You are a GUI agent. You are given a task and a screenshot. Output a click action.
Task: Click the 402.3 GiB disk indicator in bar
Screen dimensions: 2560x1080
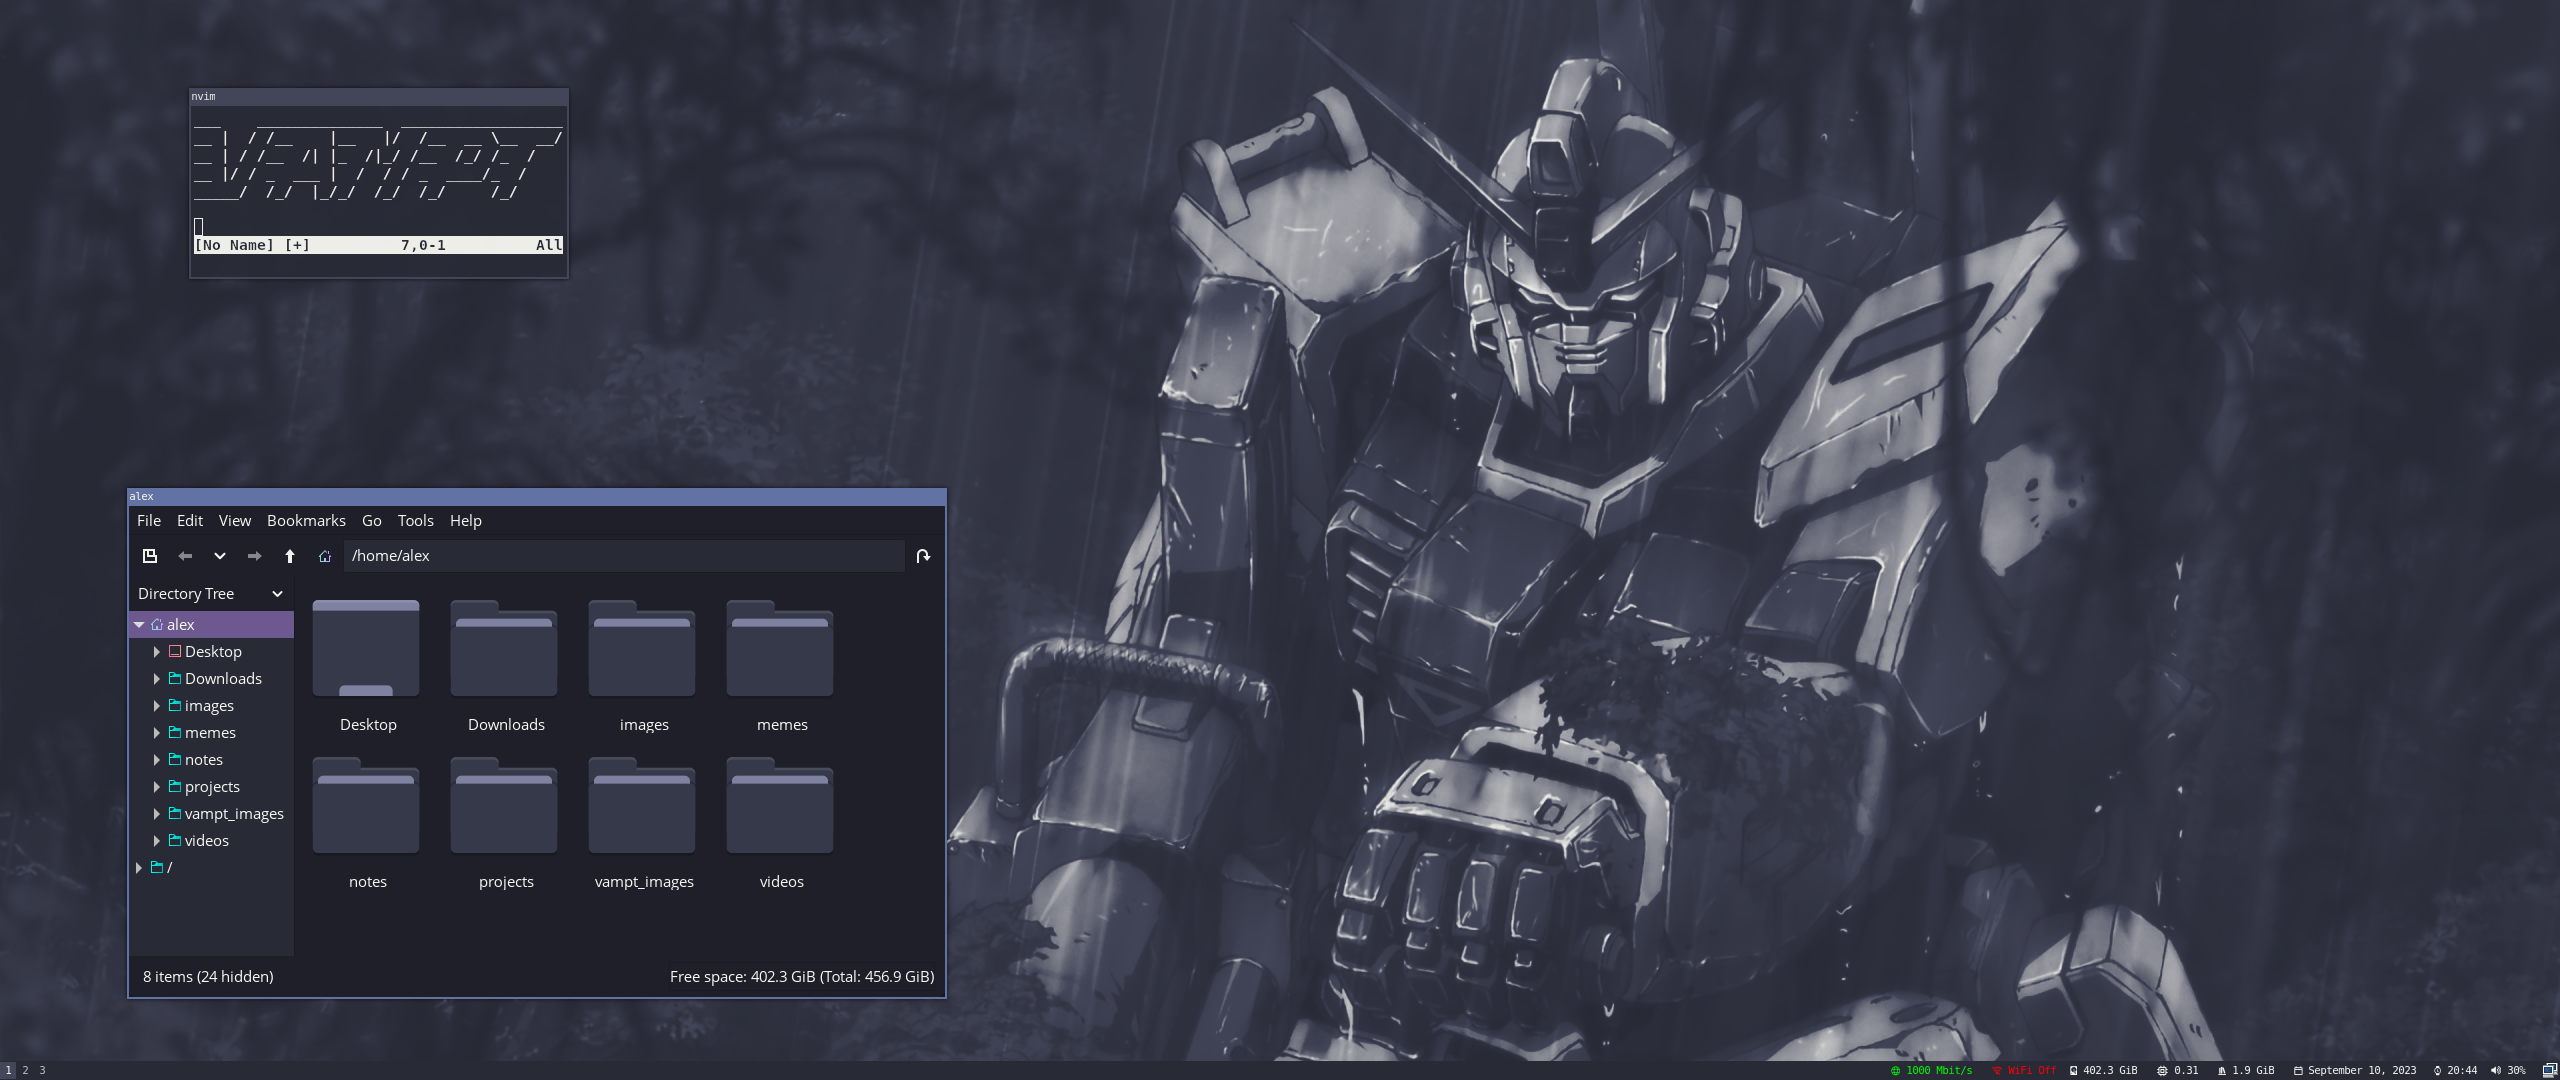(2103, 1070)
